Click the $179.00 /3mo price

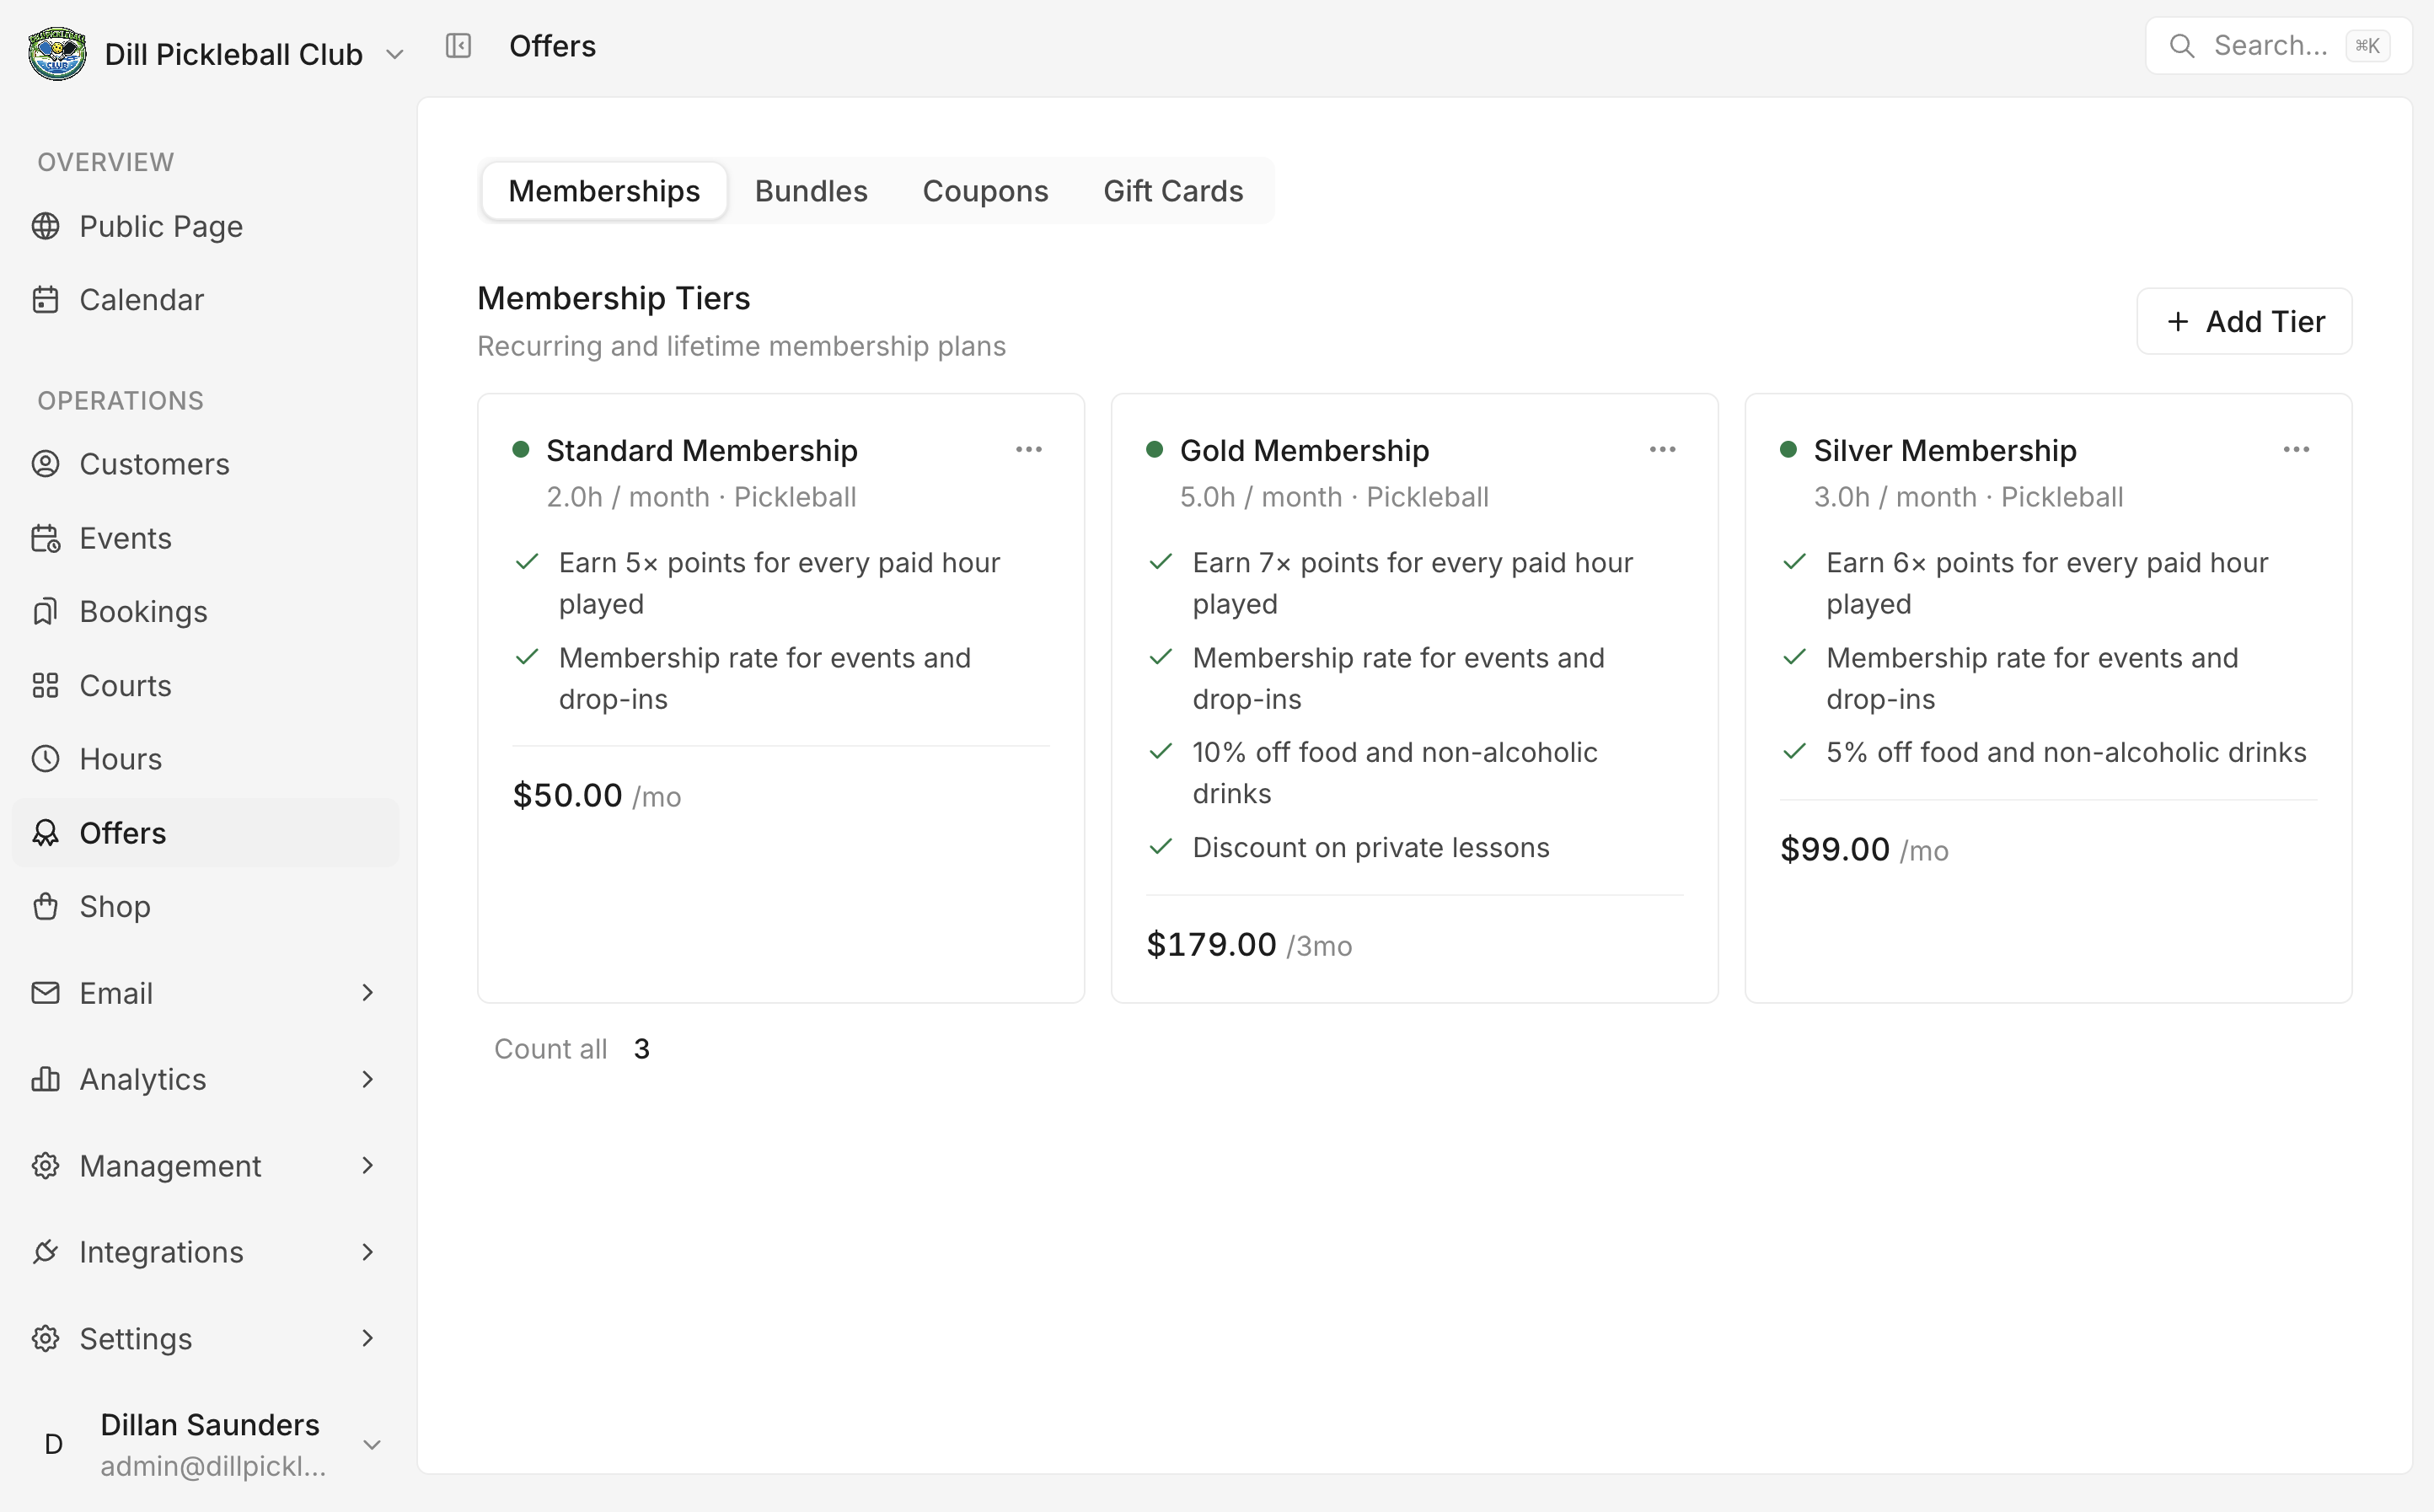tap(1249, 945)
